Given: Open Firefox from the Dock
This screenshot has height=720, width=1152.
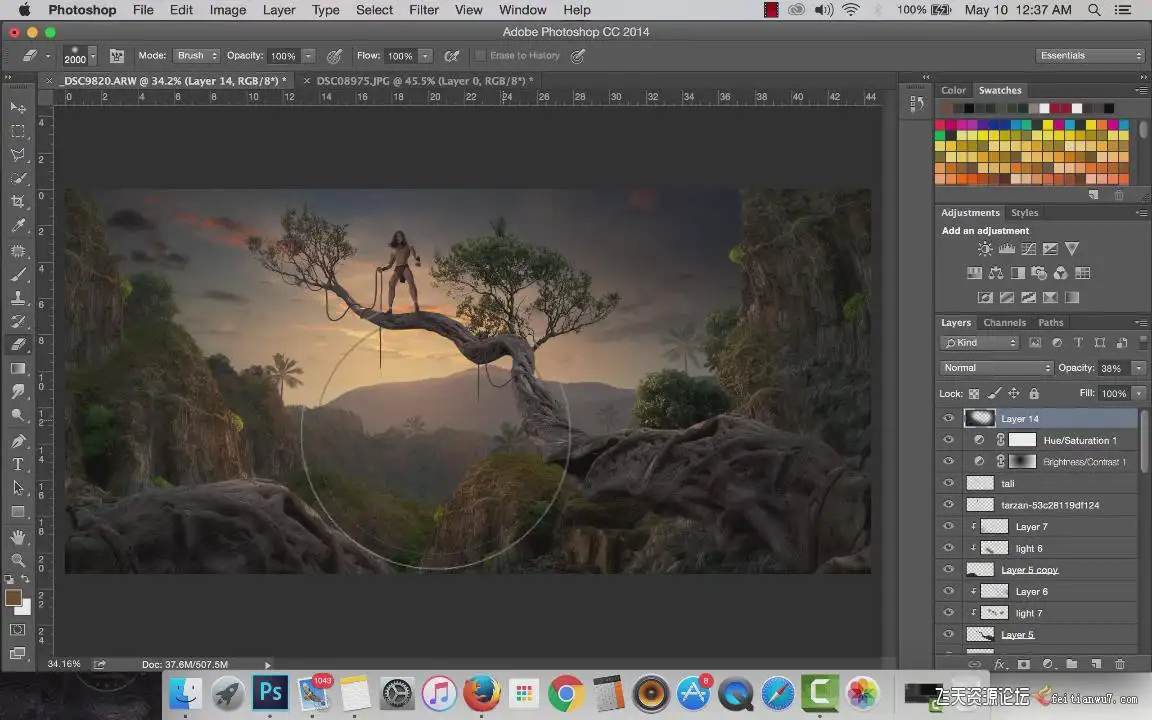Looking at the screenshot, I should 482,693.
